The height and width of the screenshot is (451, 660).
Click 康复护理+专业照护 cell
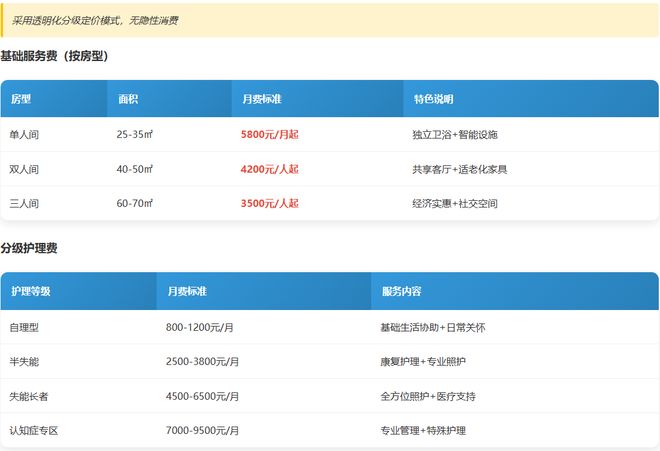[423, 362]
